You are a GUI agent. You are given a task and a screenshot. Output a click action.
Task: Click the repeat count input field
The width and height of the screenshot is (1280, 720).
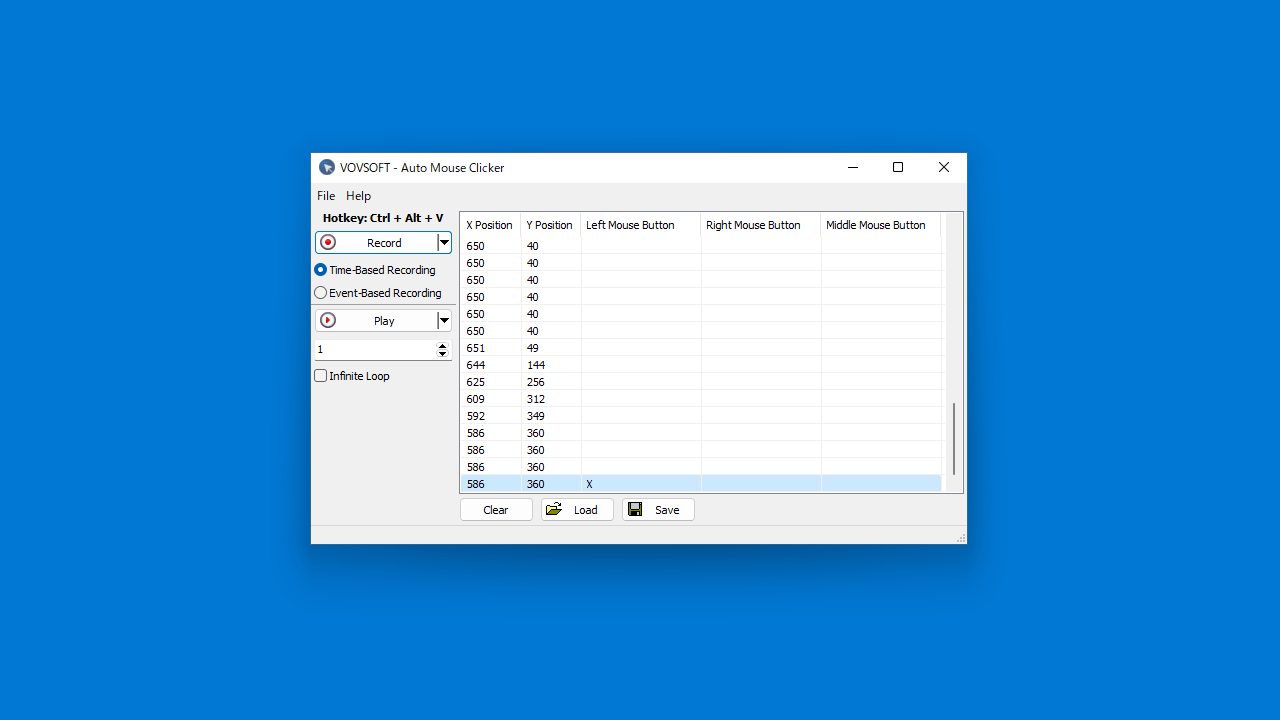point(376,350)
